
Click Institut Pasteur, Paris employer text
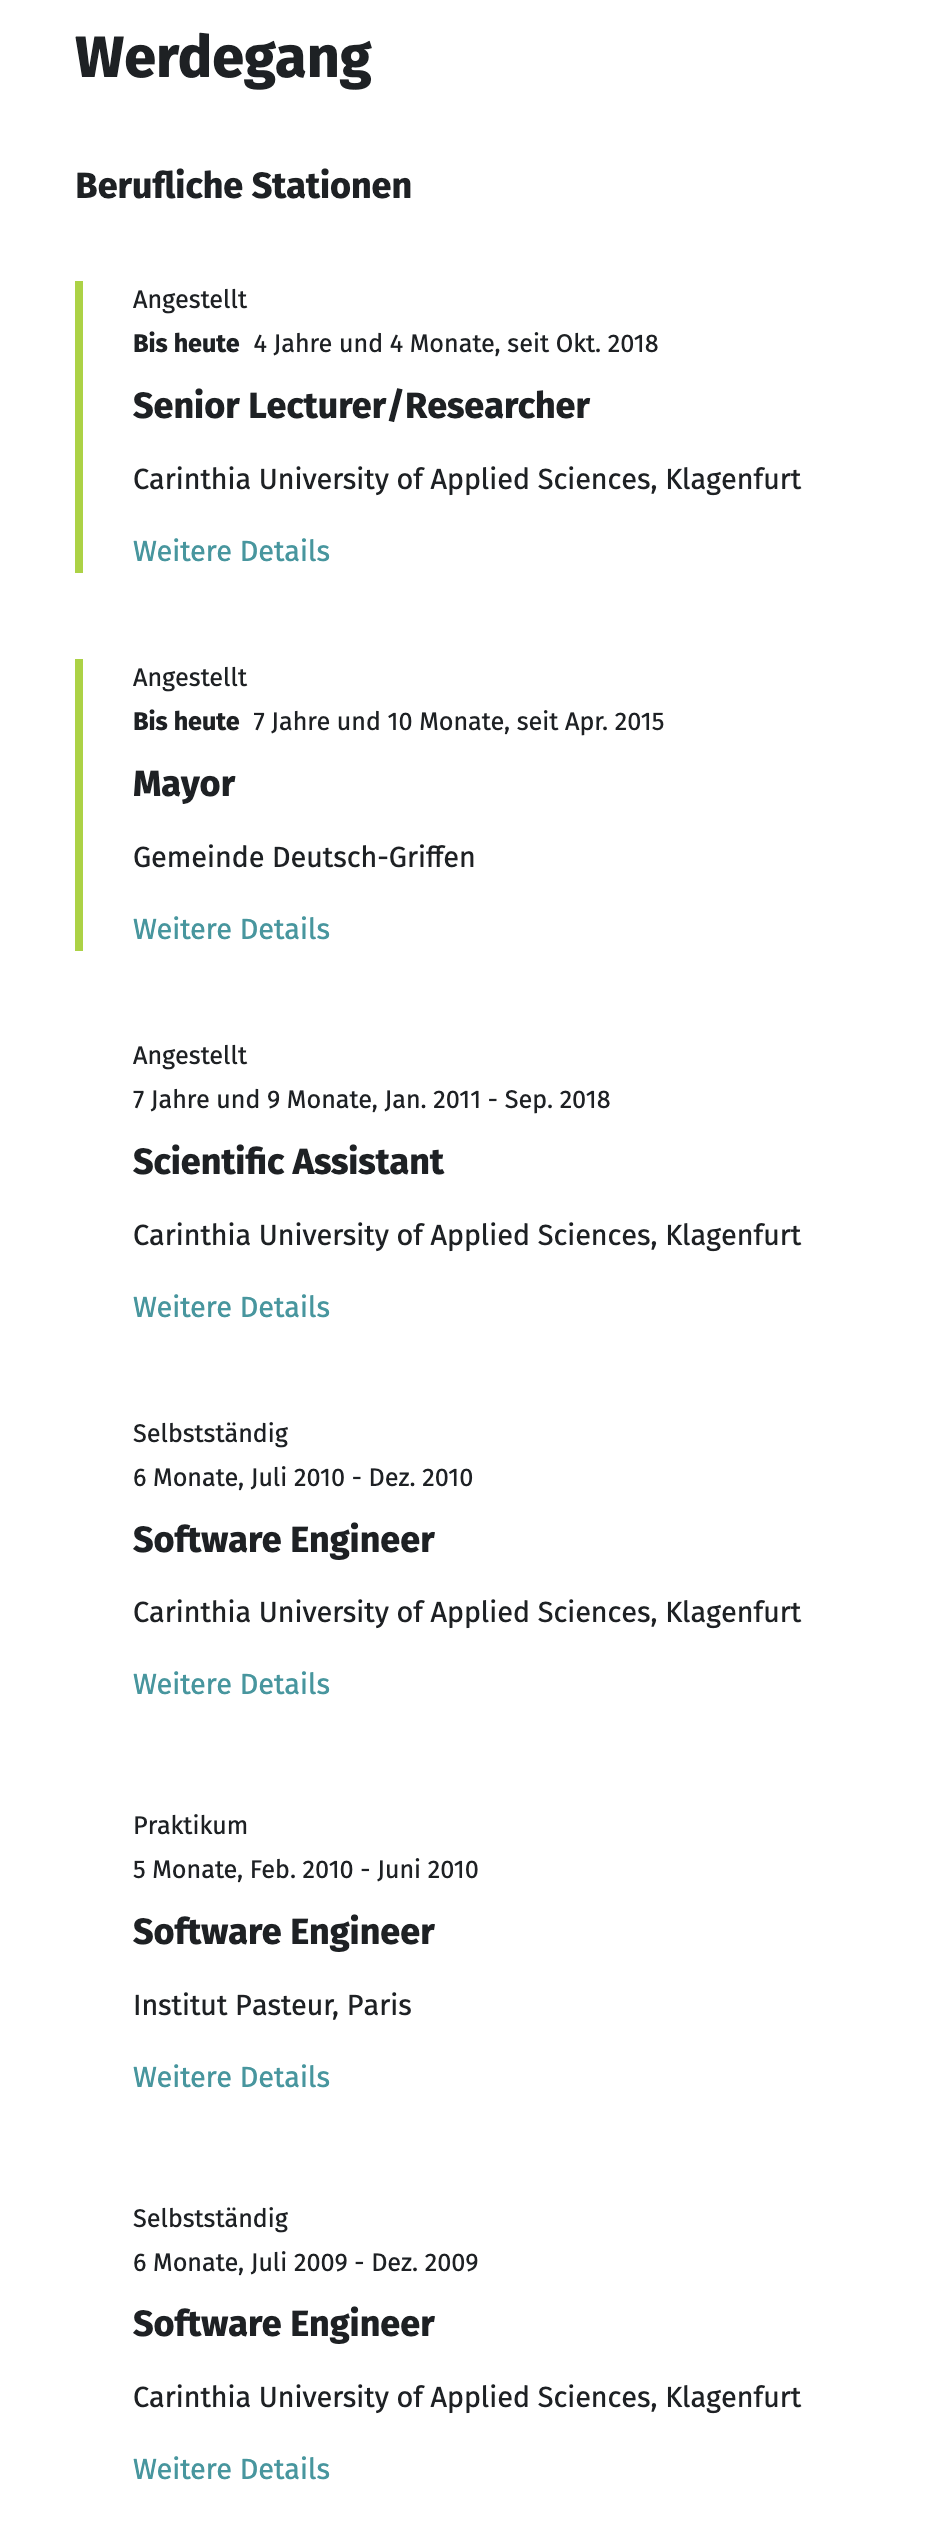tap(272, 2005)
